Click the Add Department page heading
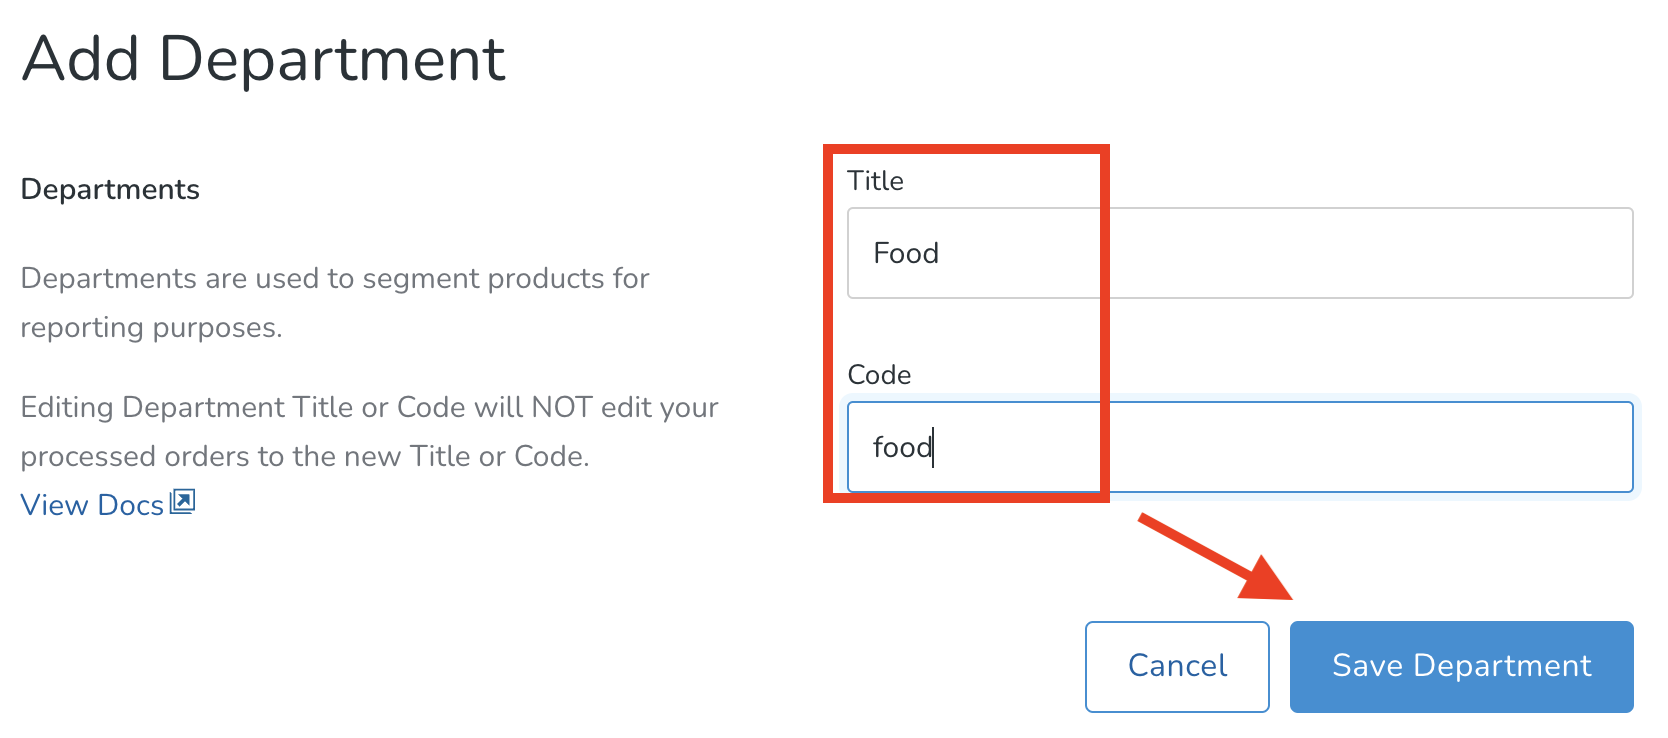 tap(264, 60)
